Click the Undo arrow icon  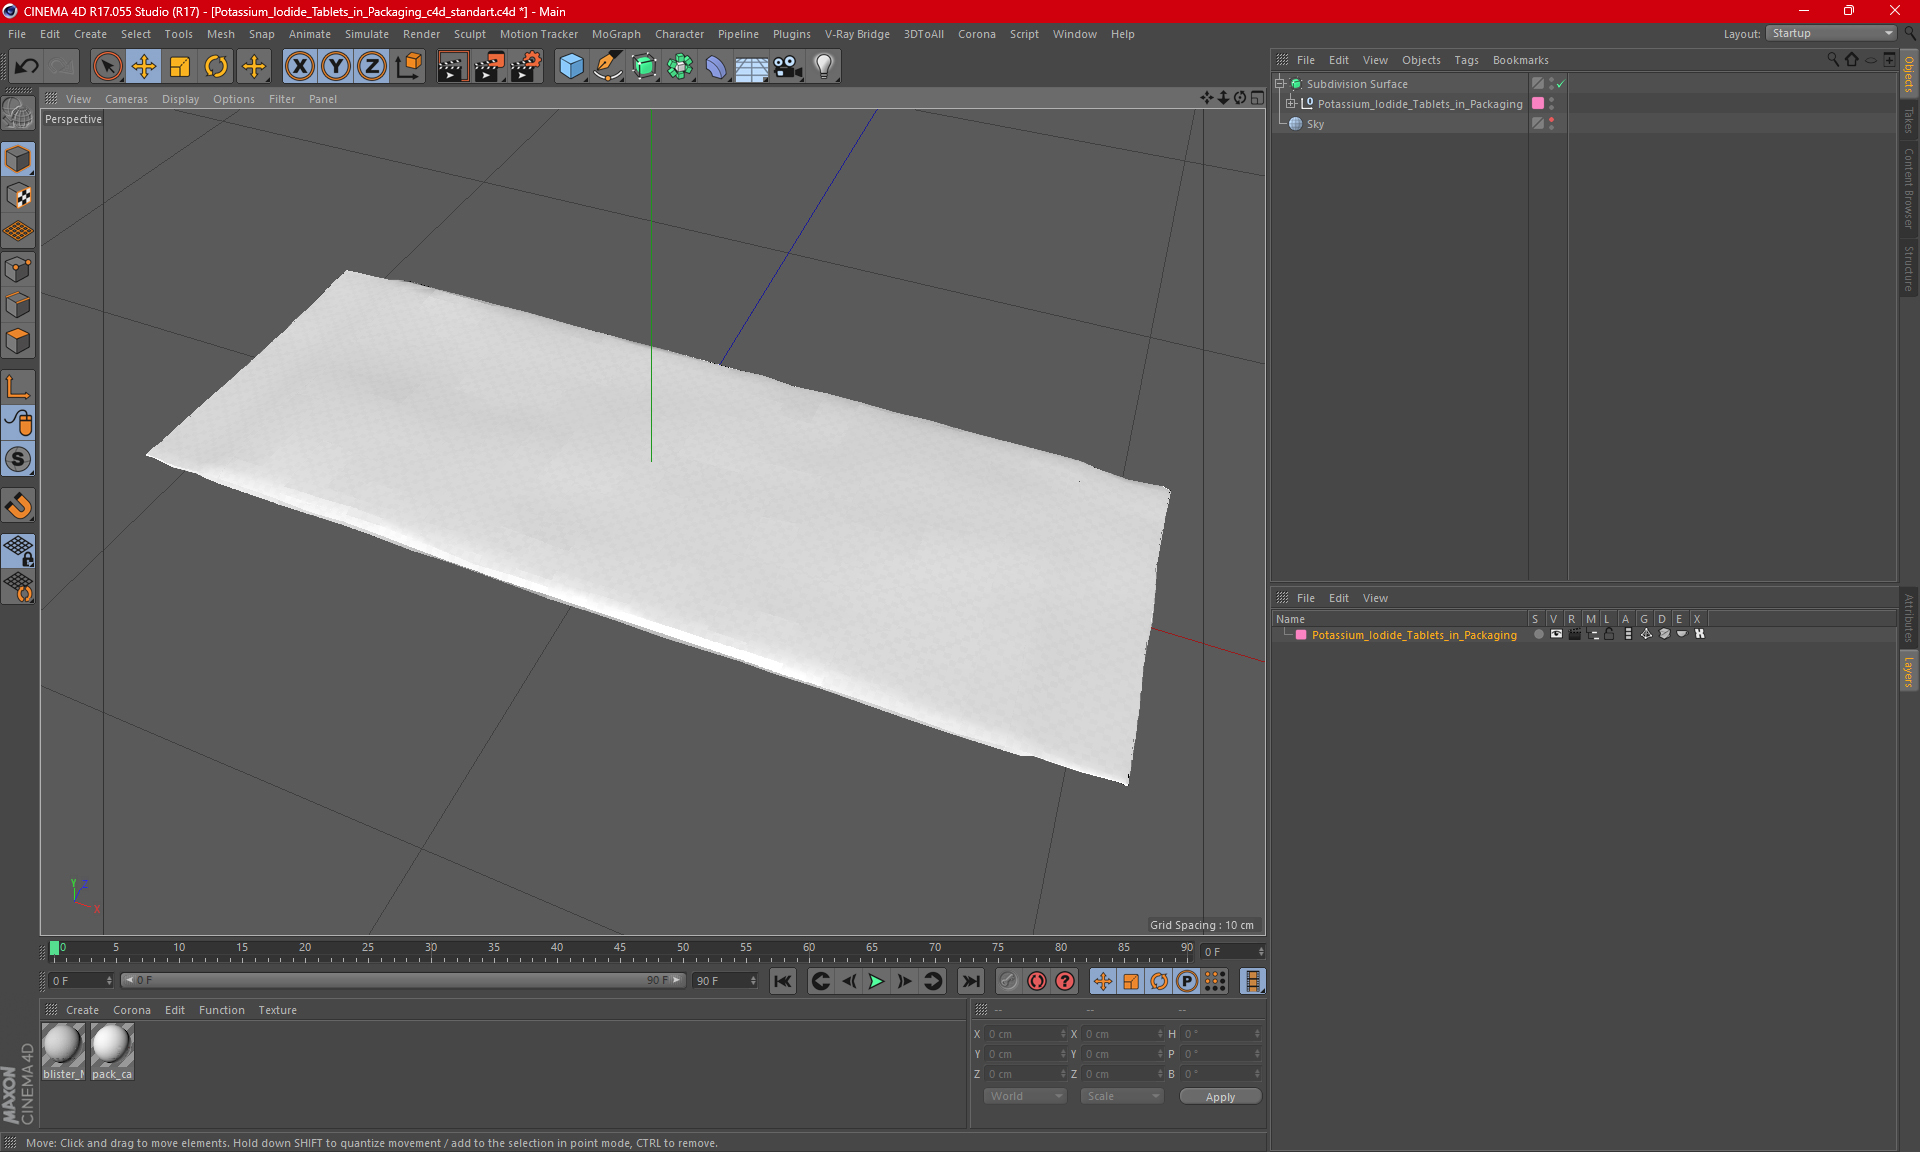[27, 66]
